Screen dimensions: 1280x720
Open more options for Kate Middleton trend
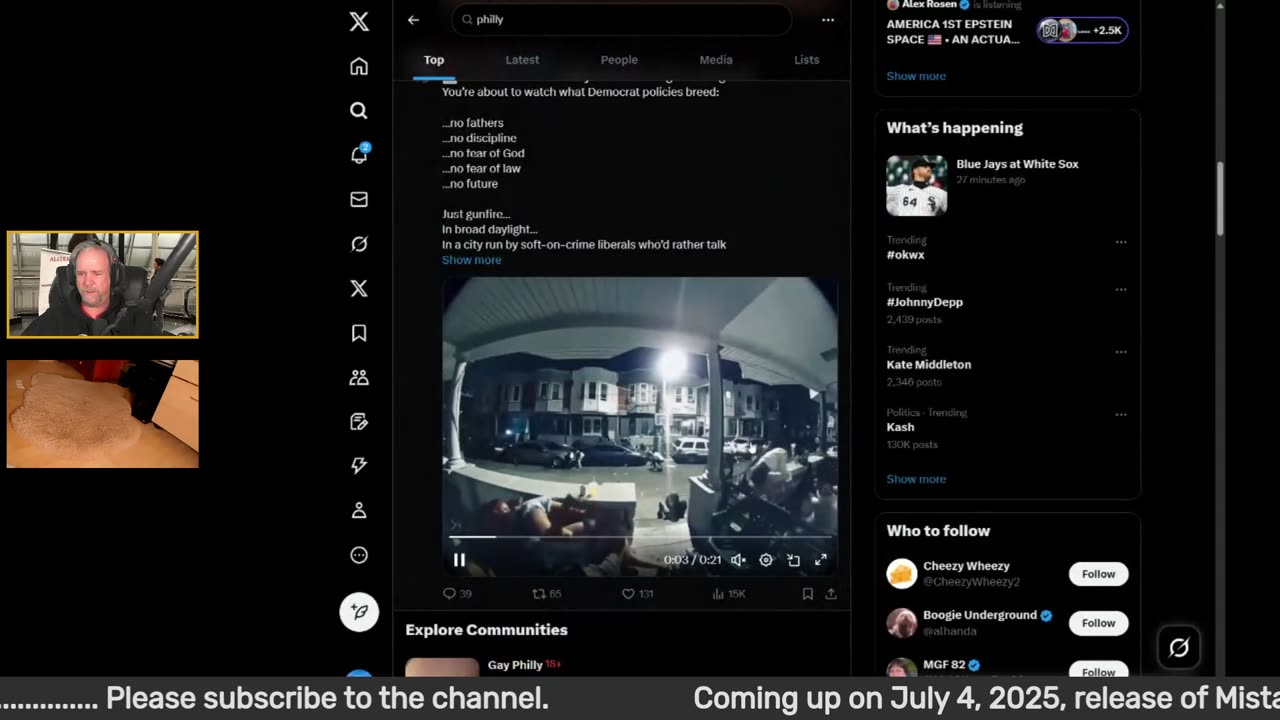pos(1121,352)
